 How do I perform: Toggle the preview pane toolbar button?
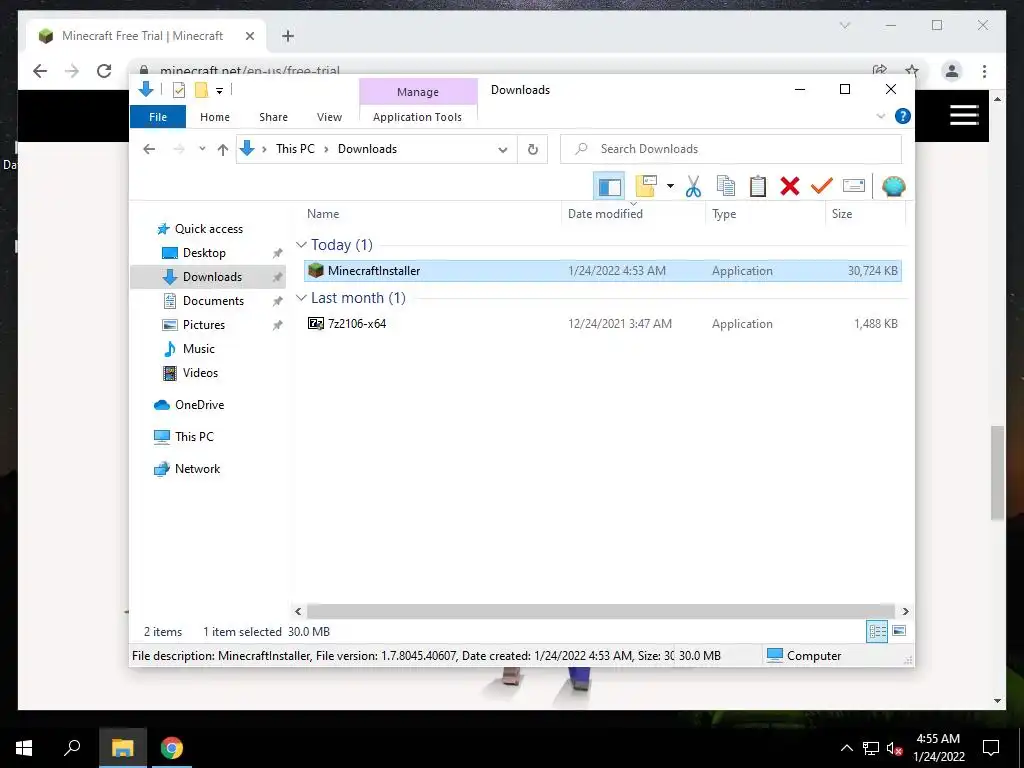coord(609,187)
